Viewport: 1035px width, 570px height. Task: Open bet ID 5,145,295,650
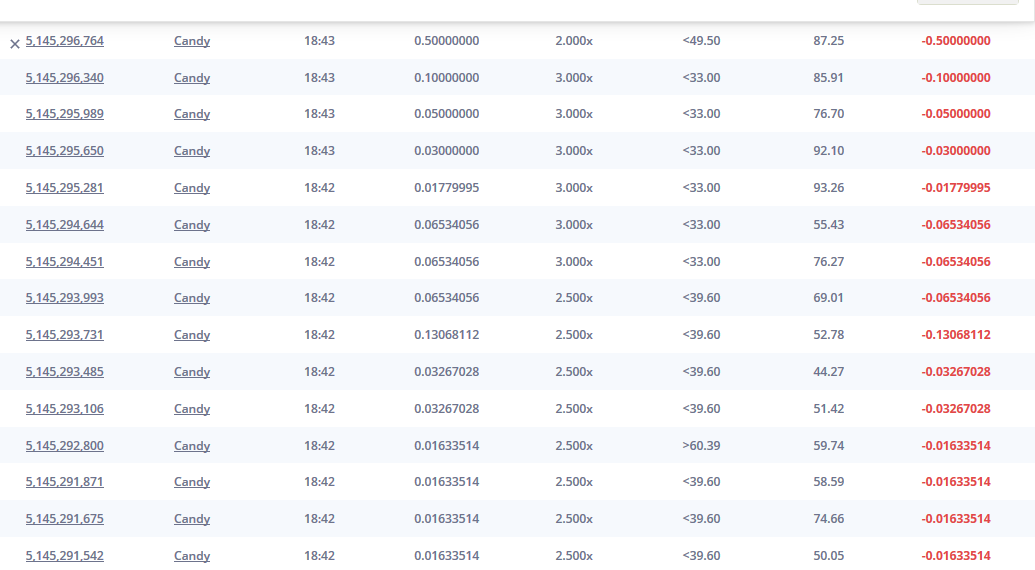(65, 151)
